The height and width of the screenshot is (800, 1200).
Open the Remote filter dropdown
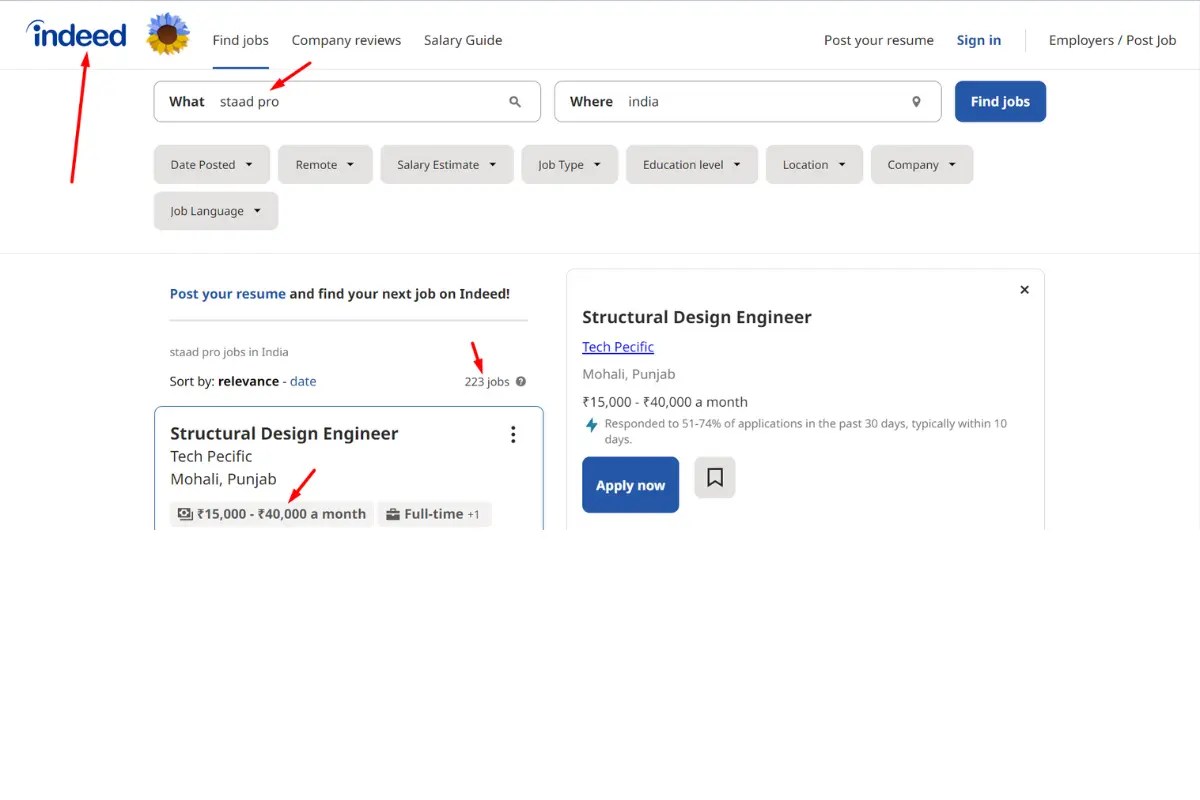(325, 165)
